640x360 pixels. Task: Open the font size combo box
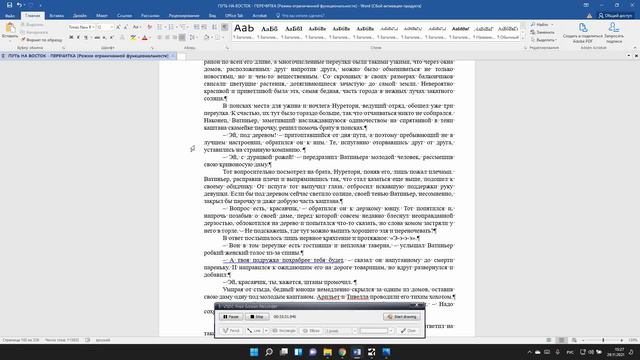pos(105,27)
